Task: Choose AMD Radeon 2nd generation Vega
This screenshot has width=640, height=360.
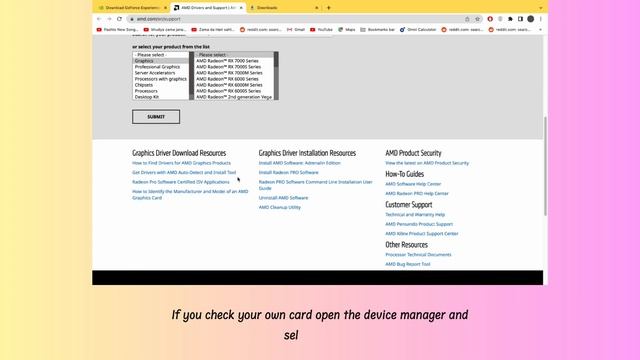Action: [234, 97]
